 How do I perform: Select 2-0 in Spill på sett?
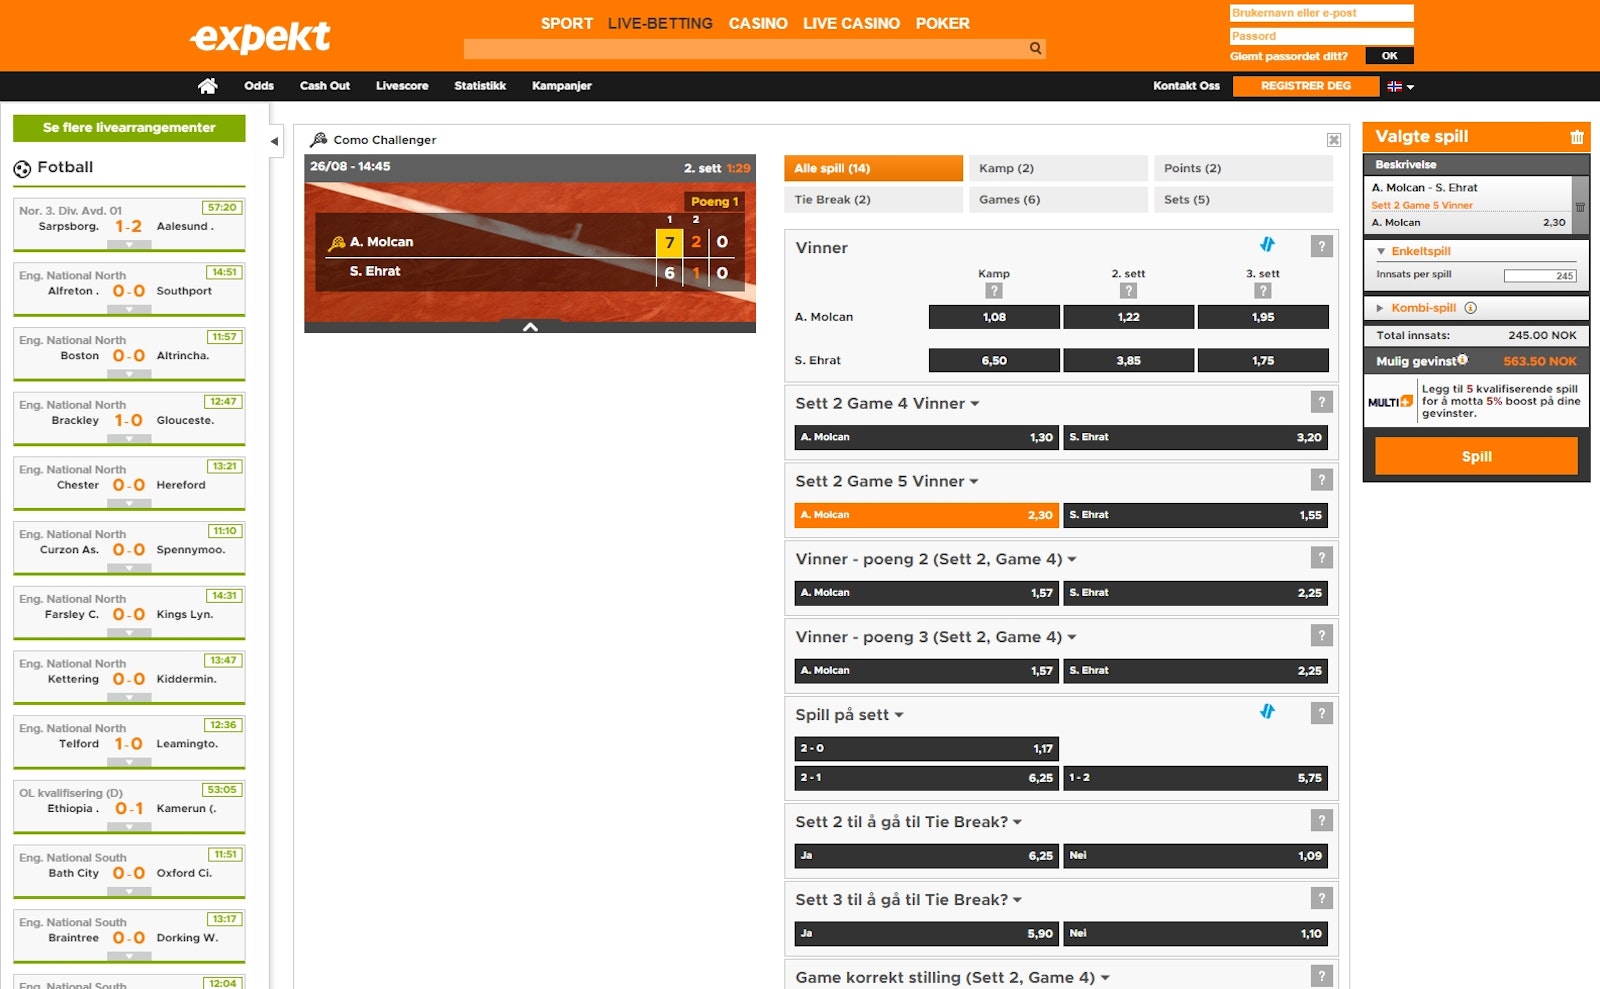tap(926, 748)
